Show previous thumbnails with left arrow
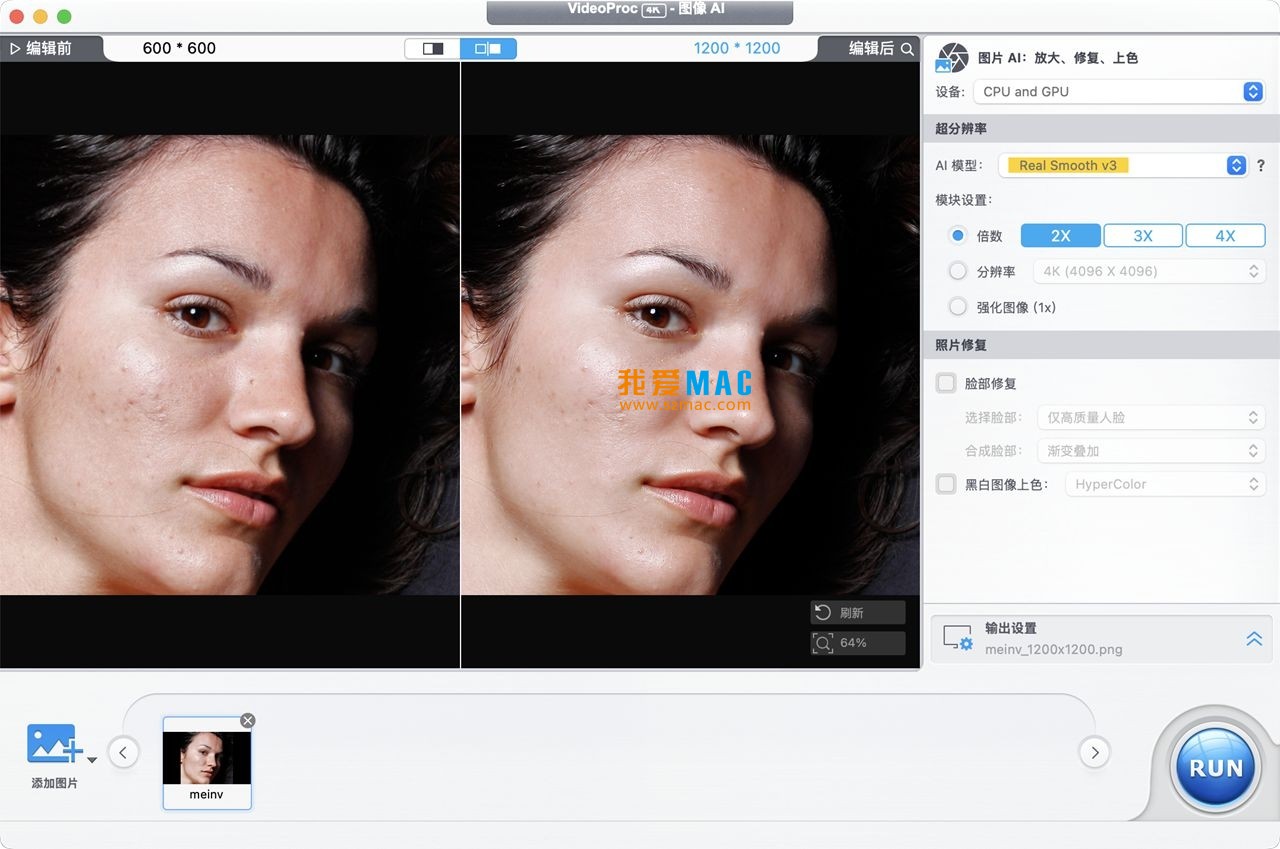The width and height of the screenshot is (1280, 849). pyautogui.click(x=123, y=752)
